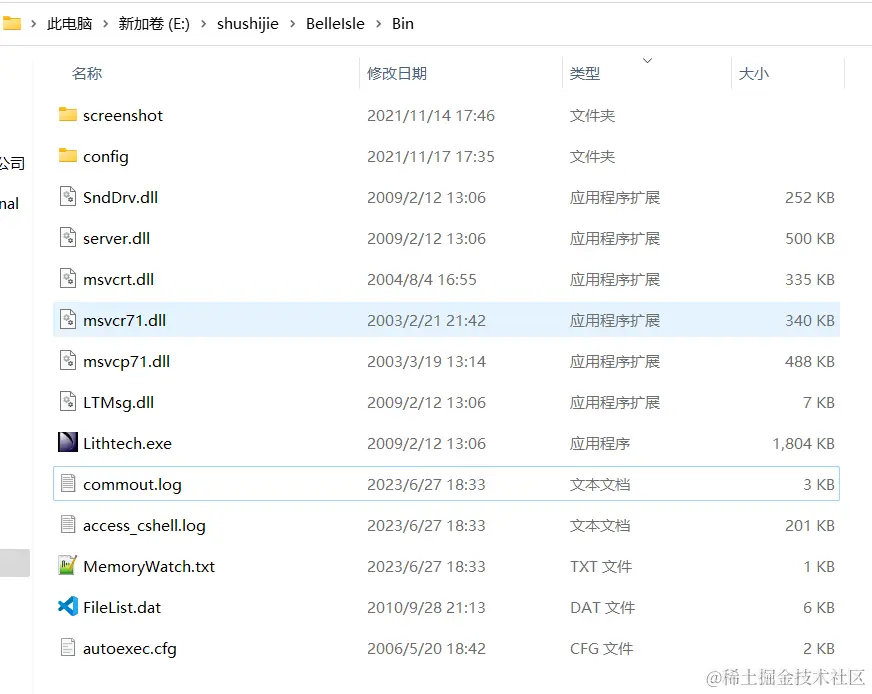Click the 应用程序 type of Lithtech.exe
Screen dimensions: 872x694
600,444
